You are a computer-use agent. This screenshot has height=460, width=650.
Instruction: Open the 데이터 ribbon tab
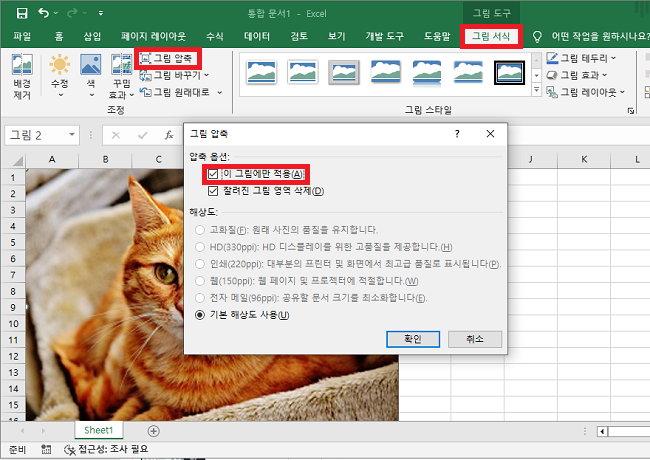257,36
